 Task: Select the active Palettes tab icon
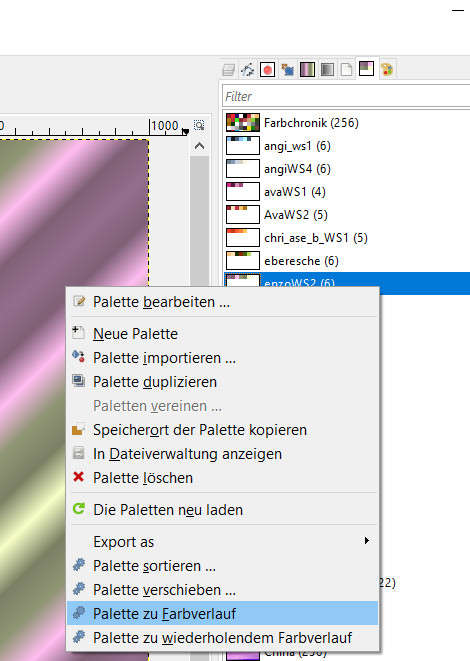(x=366, y=68)
